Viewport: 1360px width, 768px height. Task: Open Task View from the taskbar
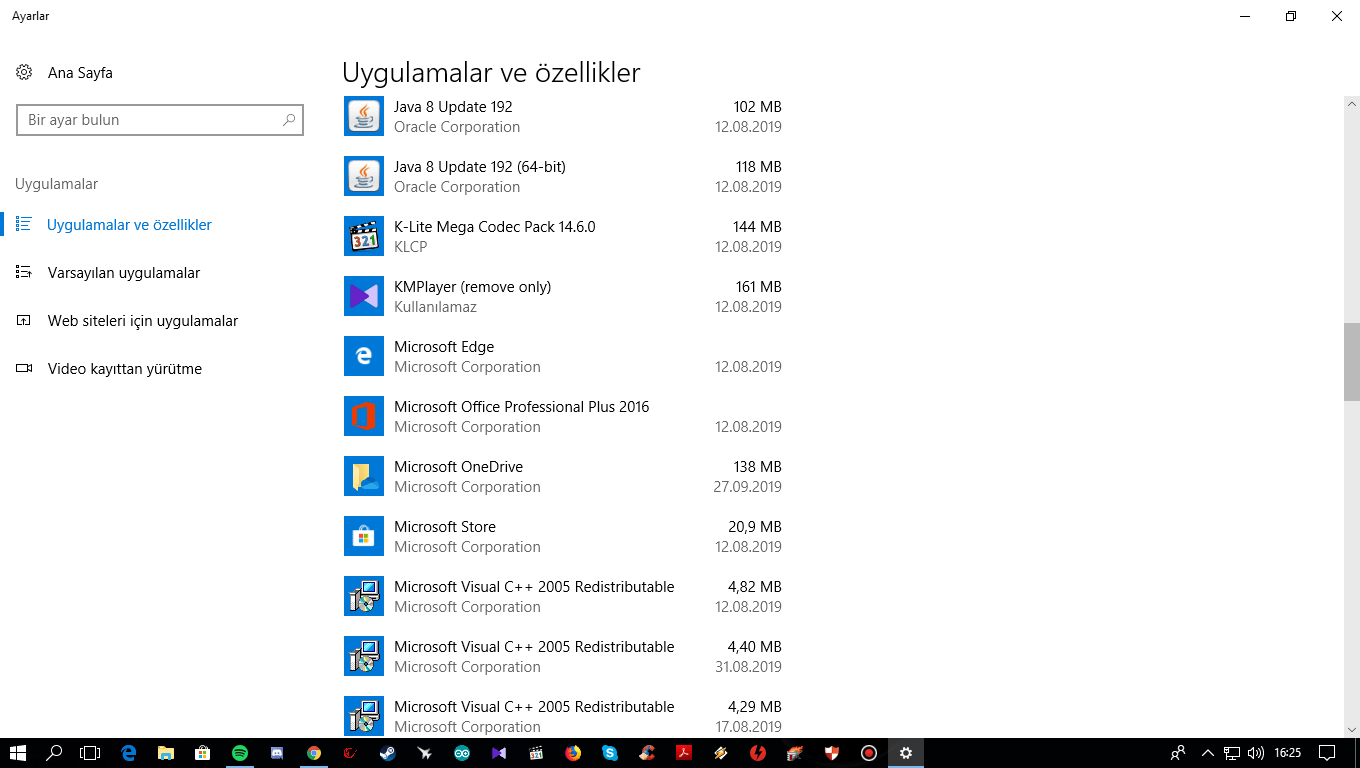tap(91, 753)
